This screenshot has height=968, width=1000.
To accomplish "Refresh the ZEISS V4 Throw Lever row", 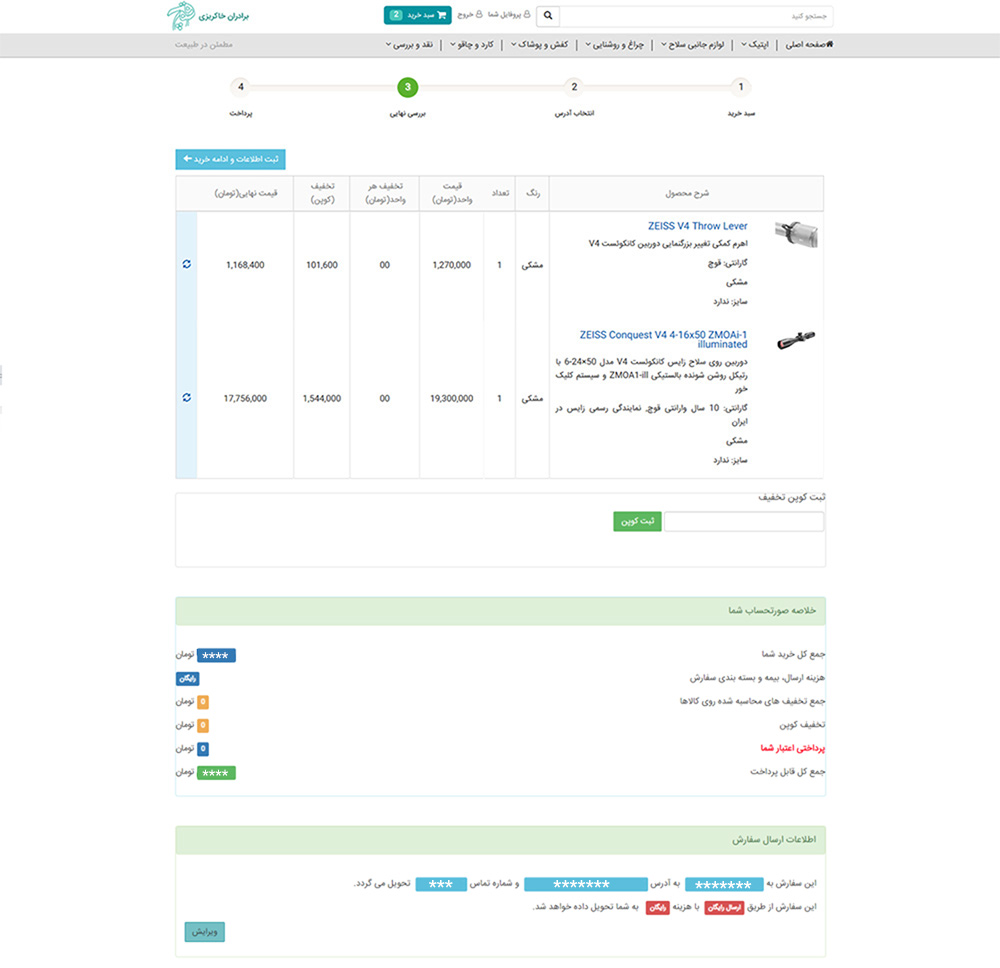I will tap(186, 264).
